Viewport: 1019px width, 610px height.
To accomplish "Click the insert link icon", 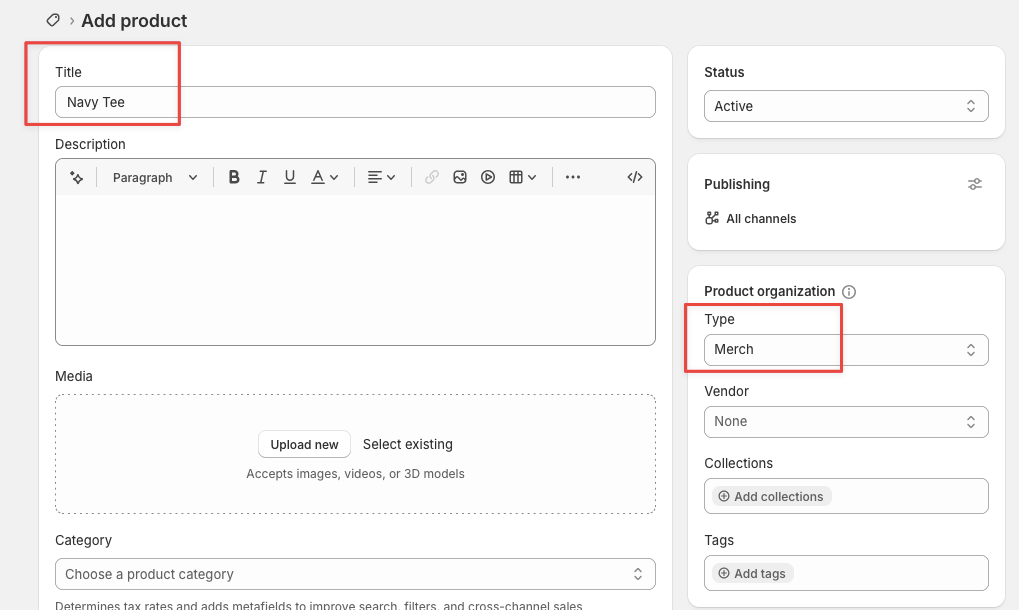I will (432, 177).
